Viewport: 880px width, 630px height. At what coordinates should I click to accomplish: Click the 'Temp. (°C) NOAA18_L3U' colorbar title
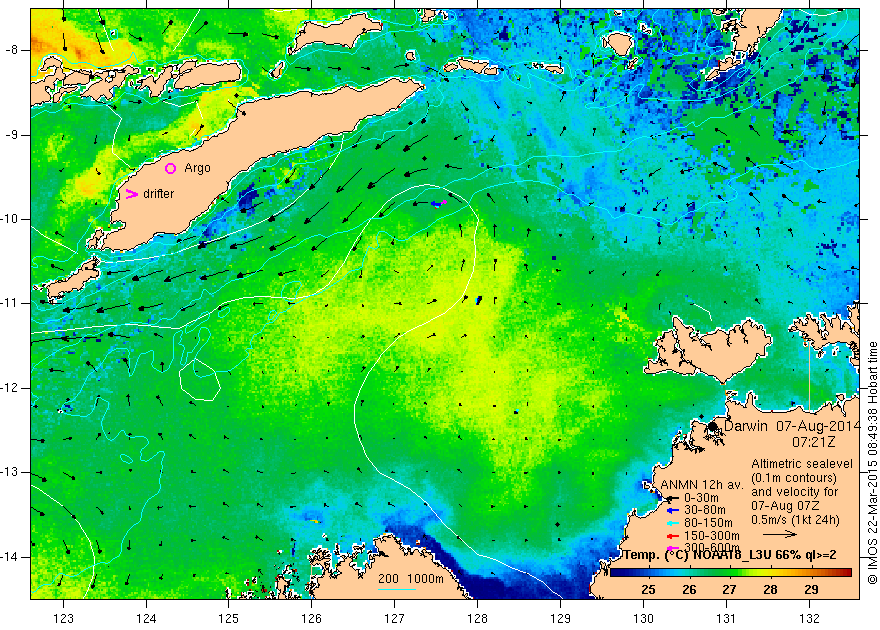click(698, 555)
